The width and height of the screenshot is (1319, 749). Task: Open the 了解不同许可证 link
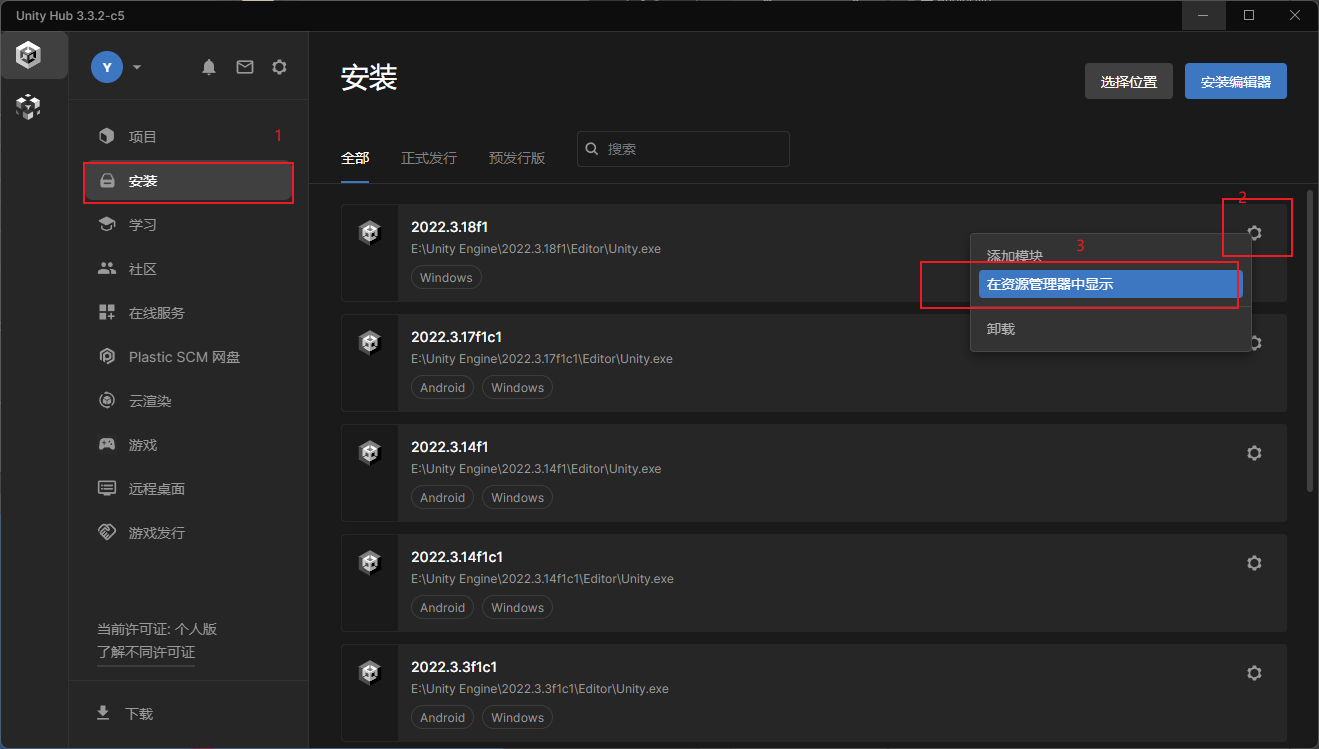(x=147, y=652)
